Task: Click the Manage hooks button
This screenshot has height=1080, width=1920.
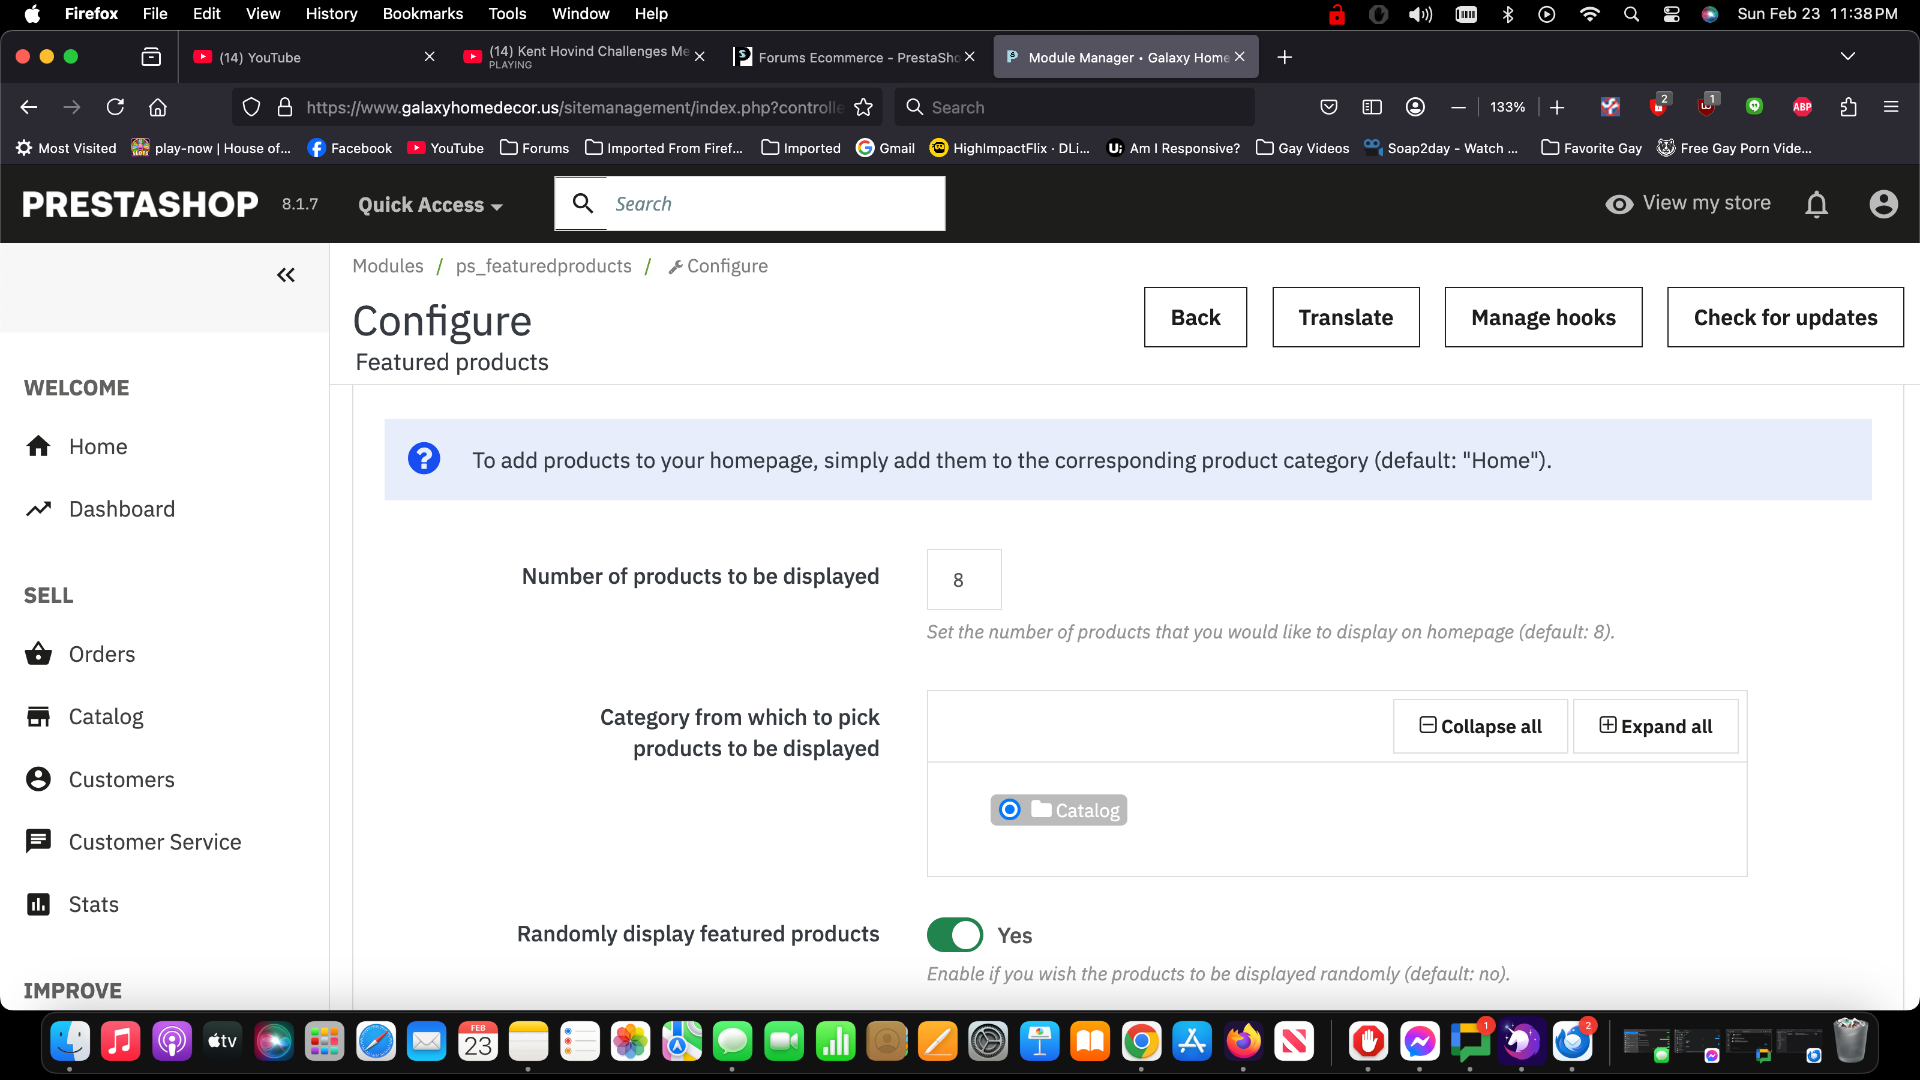Action: [x=1543, y=317]
